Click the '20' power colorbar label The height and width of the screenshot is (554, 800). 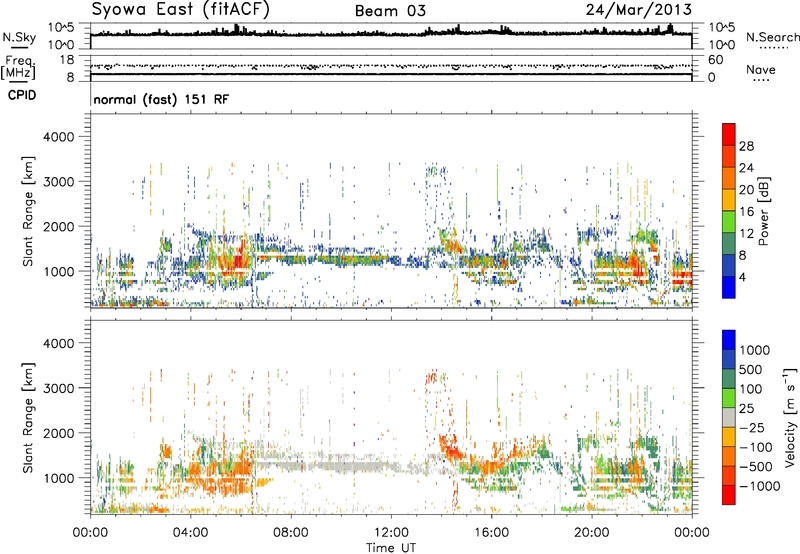[x=746, y=190]
